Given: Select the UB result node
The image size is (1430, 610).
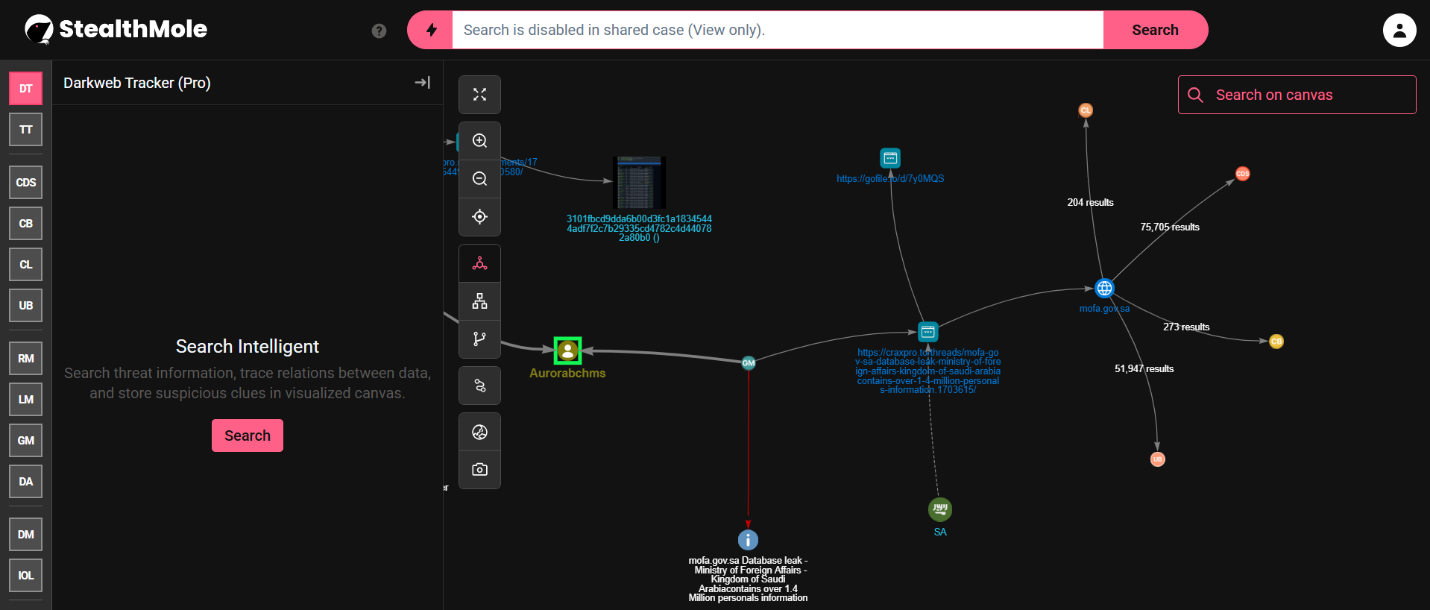Looking at the screenshot, I should [x=1158, y=459].
